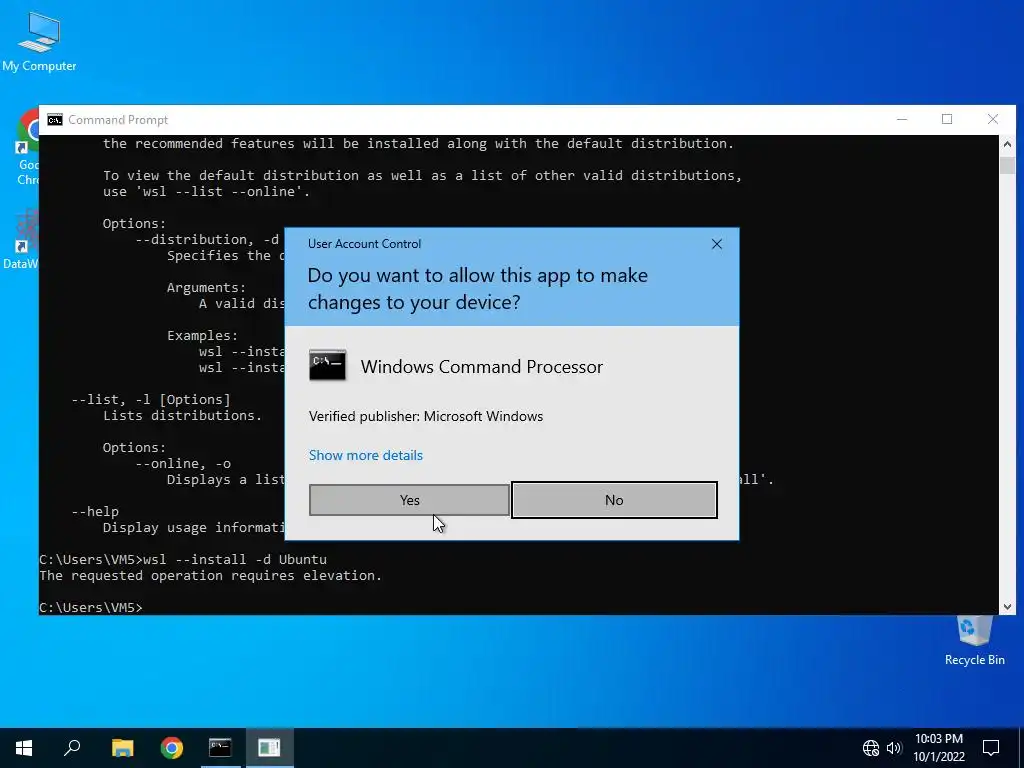The height and width of the screenshot is (768, 1024).
Task: Click the 'Command Prompt' window title text
Action: (118, 120)
